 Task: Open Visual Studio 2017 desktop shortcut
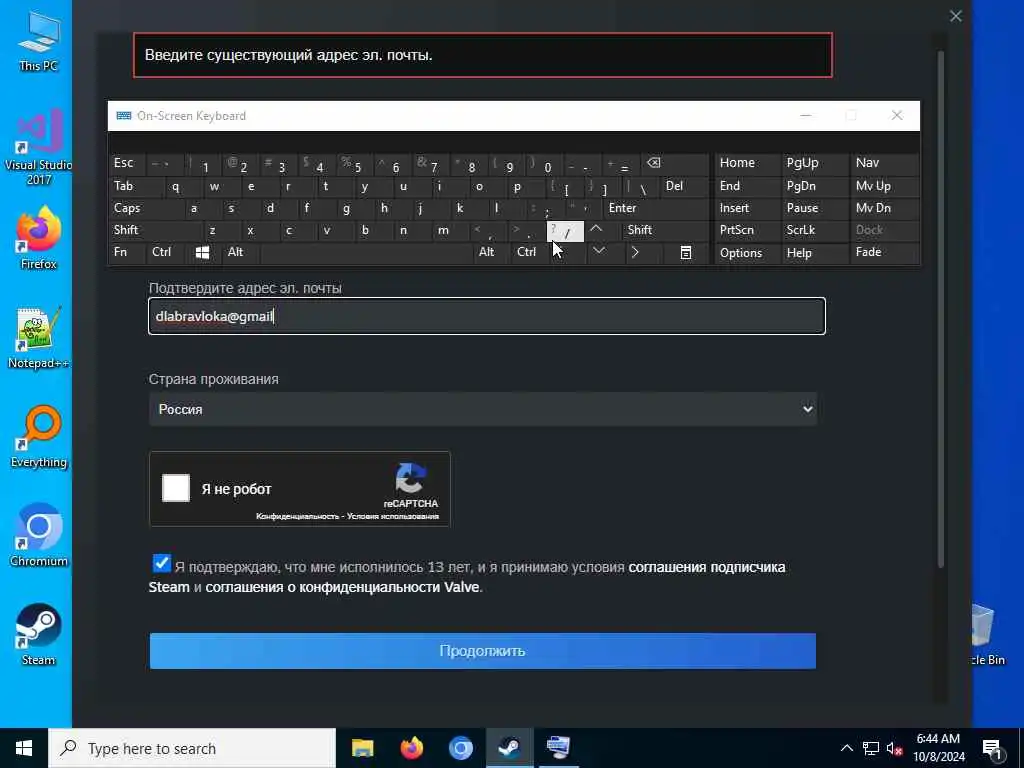click(39, 147)
